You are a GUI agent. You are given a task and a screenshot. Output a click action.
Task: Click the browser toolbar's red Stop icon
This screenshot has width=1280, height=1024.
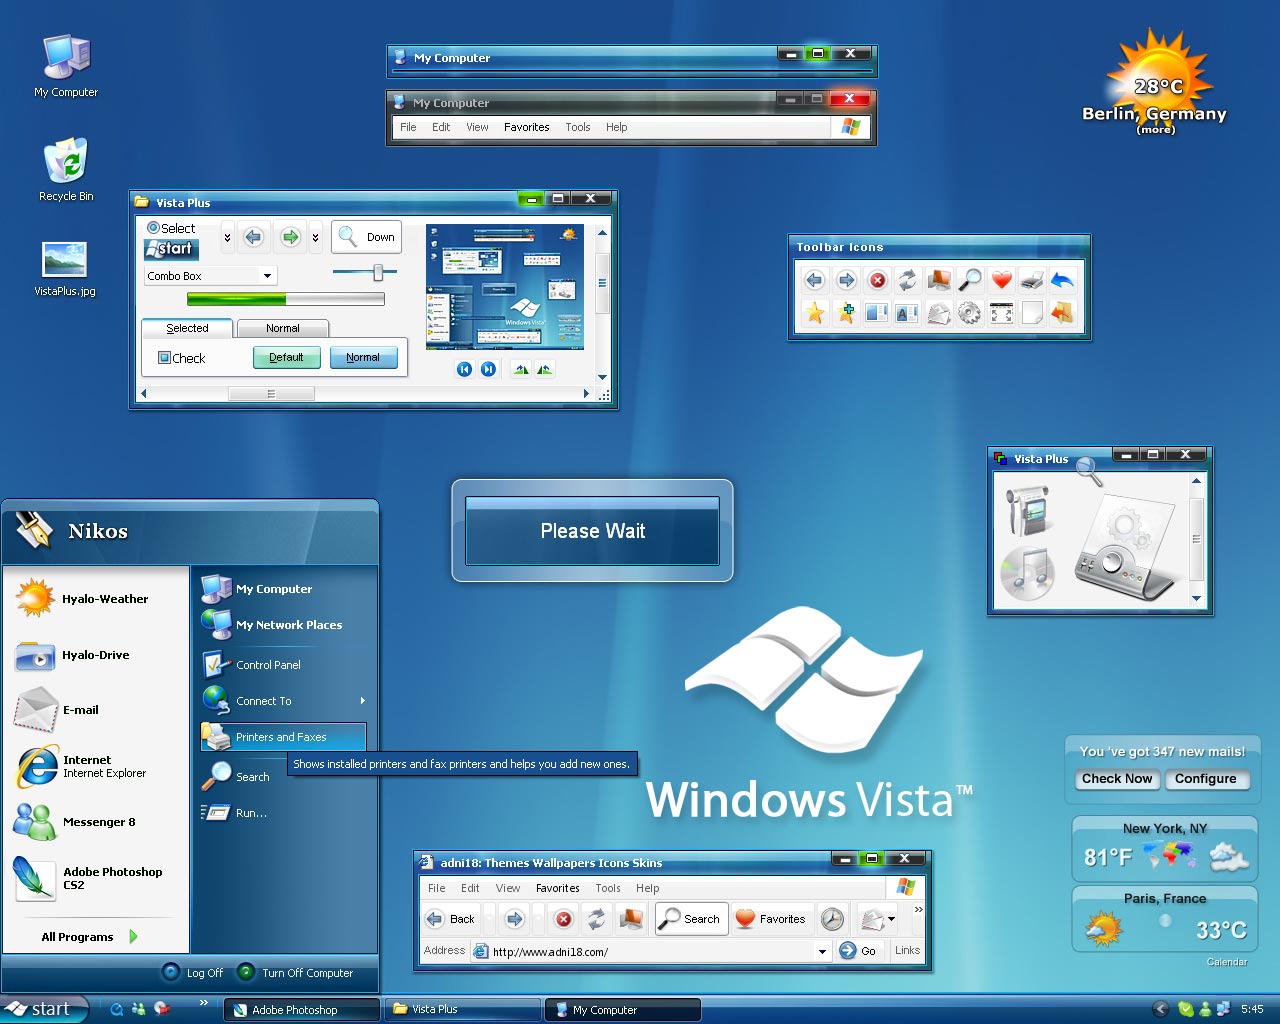click(x=564, y=919)
